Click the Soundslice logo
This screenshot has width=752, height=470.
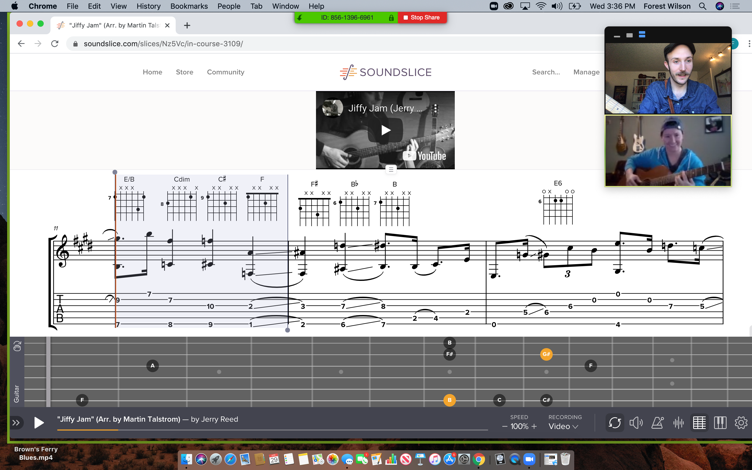click(385, 72)
